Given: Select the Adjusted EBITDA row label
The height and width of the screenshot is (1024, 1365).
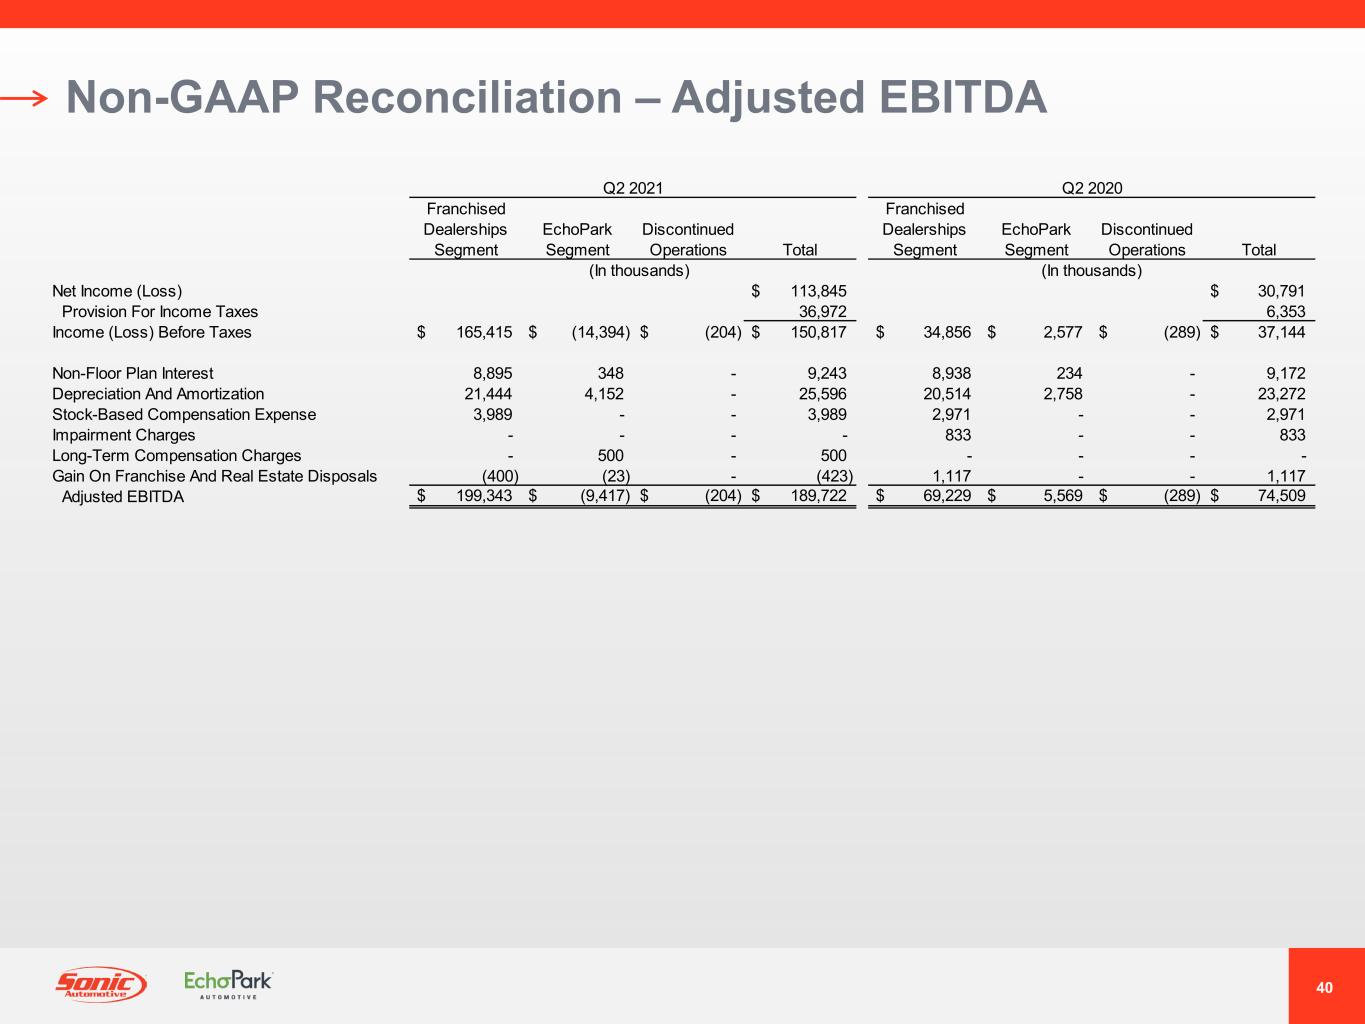Looking at the screenshot, I should [x=123, y=497].
